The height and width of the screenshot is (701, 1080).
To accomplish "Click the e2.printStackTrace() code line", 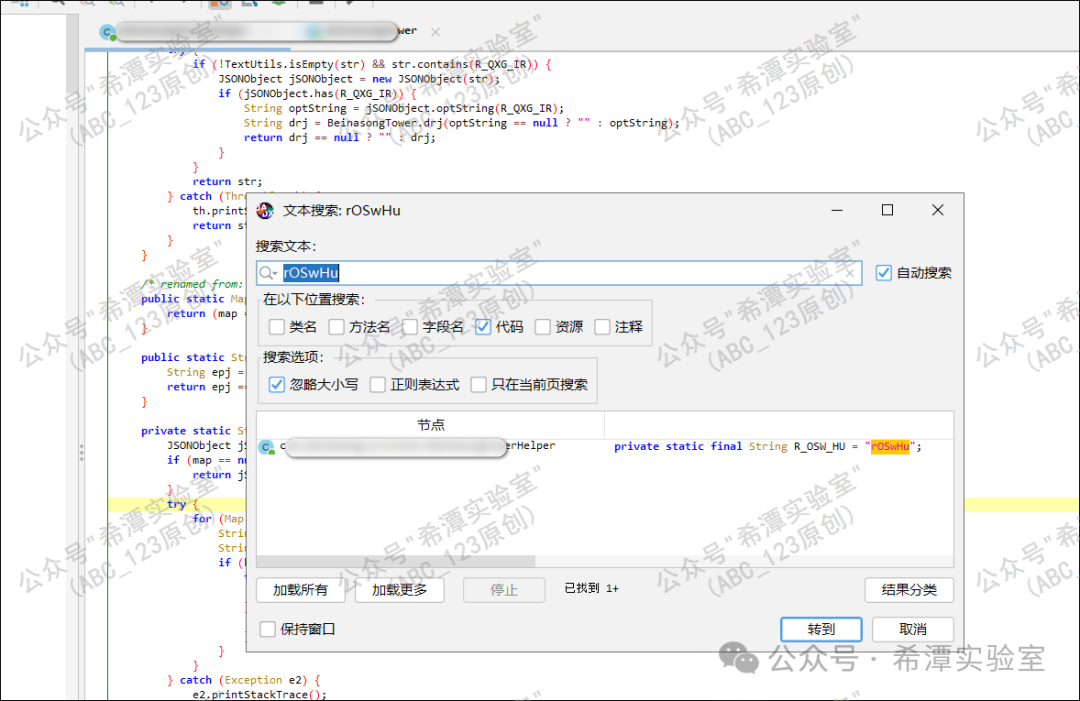I will coord(260,694).
